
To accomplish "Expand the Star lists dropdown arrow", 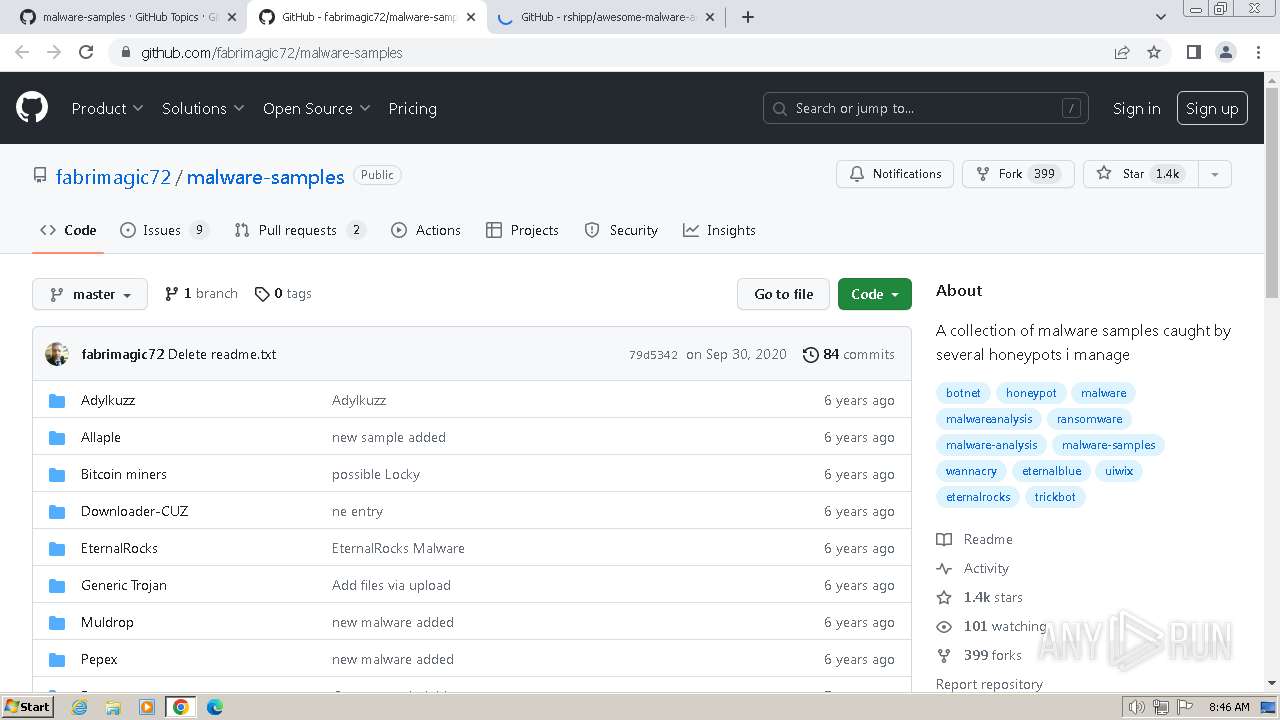I will (1214, 174).
